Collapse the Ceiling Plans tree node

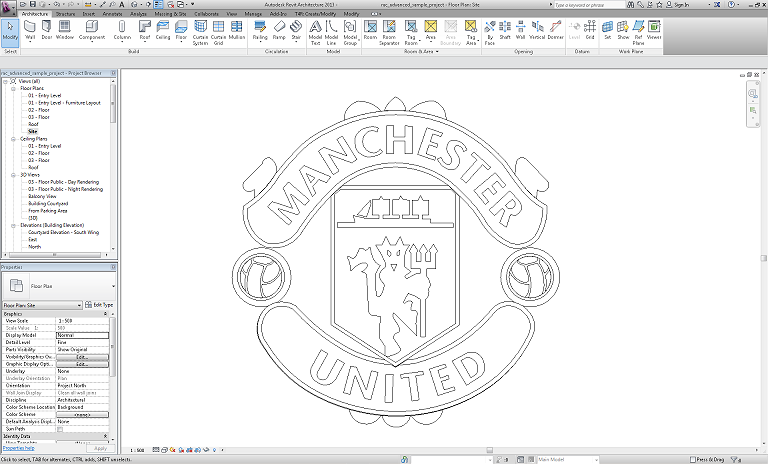13,139
